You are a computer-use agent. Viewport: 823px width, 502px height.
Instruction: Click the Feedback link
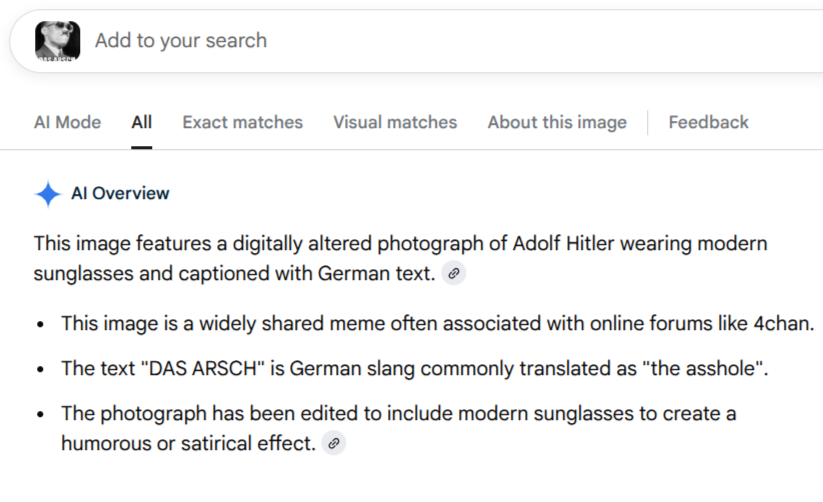(x=709, y=122)
